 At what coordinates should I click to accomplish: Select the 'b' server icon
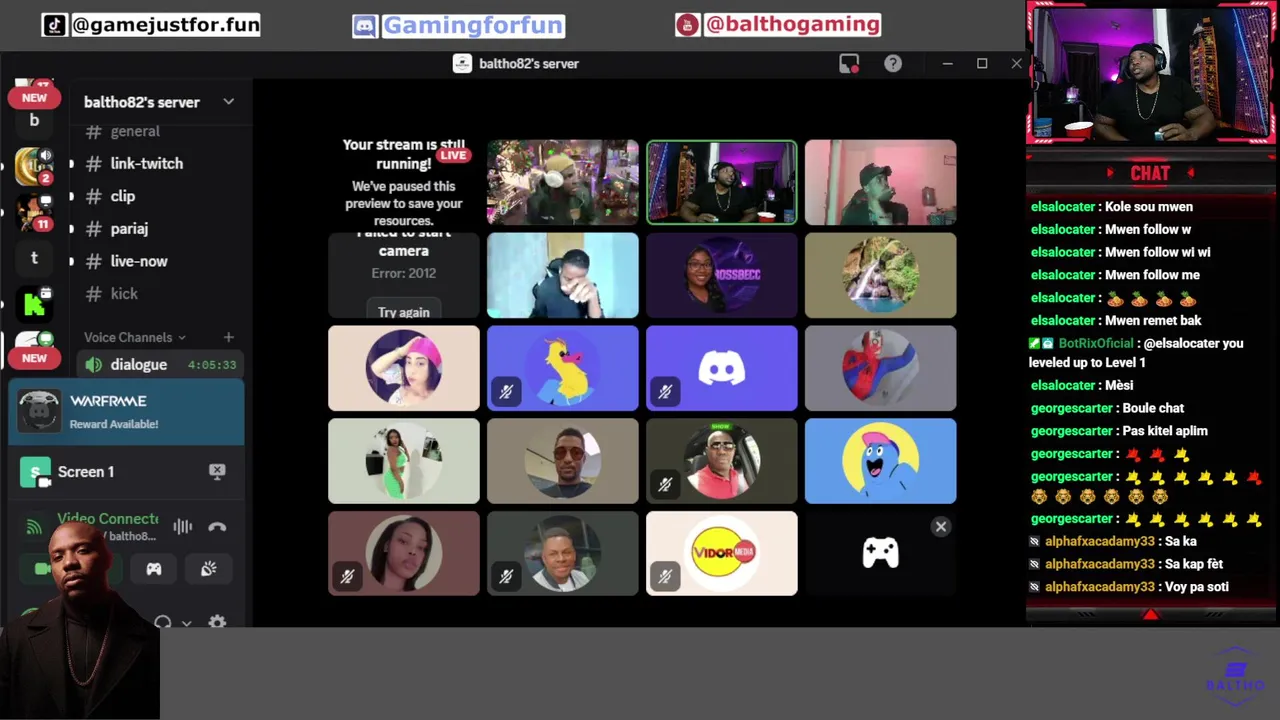tap(34, 120)
